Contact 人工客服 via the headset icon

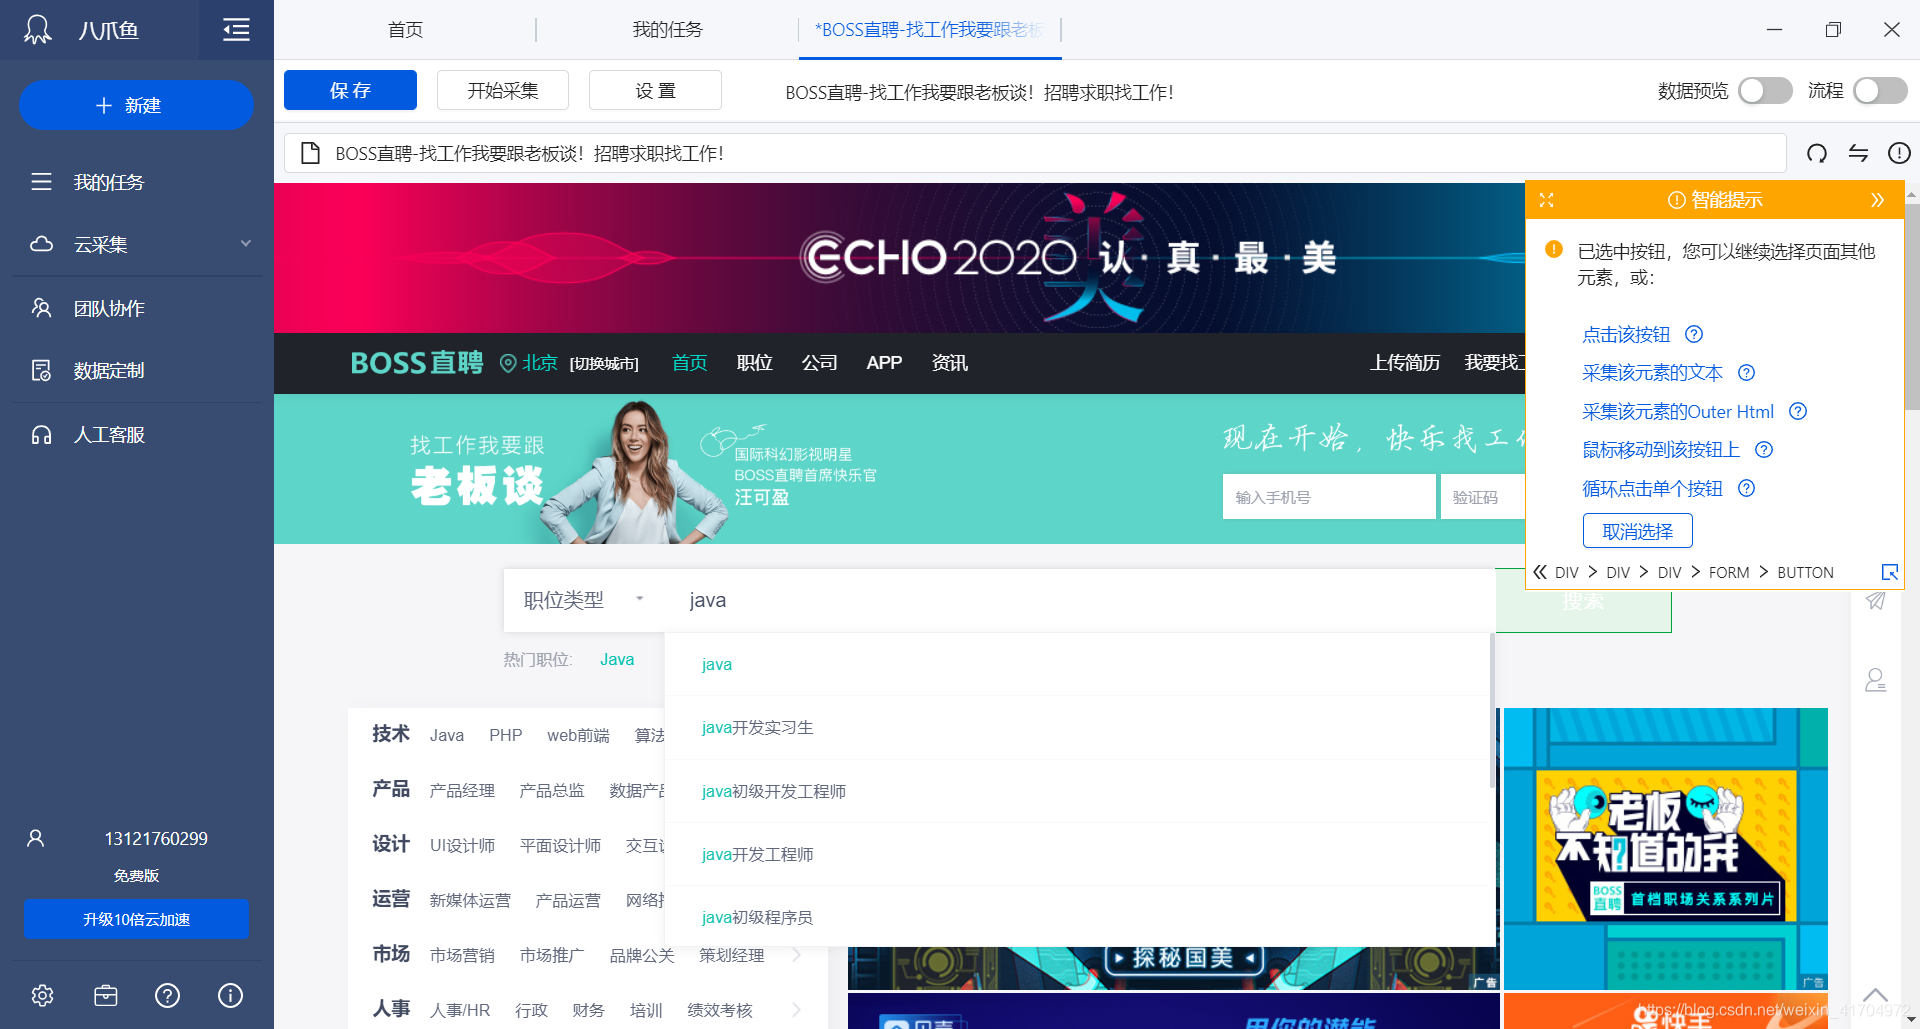click(41, 434)
